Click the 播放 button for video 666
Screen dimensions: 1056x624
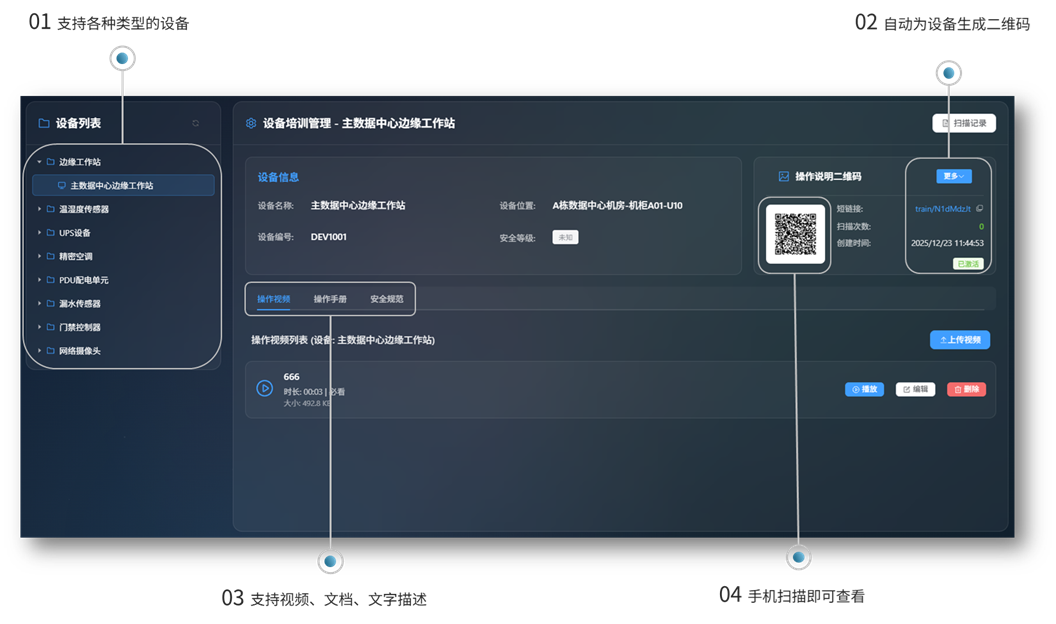[x=866, y=389]
